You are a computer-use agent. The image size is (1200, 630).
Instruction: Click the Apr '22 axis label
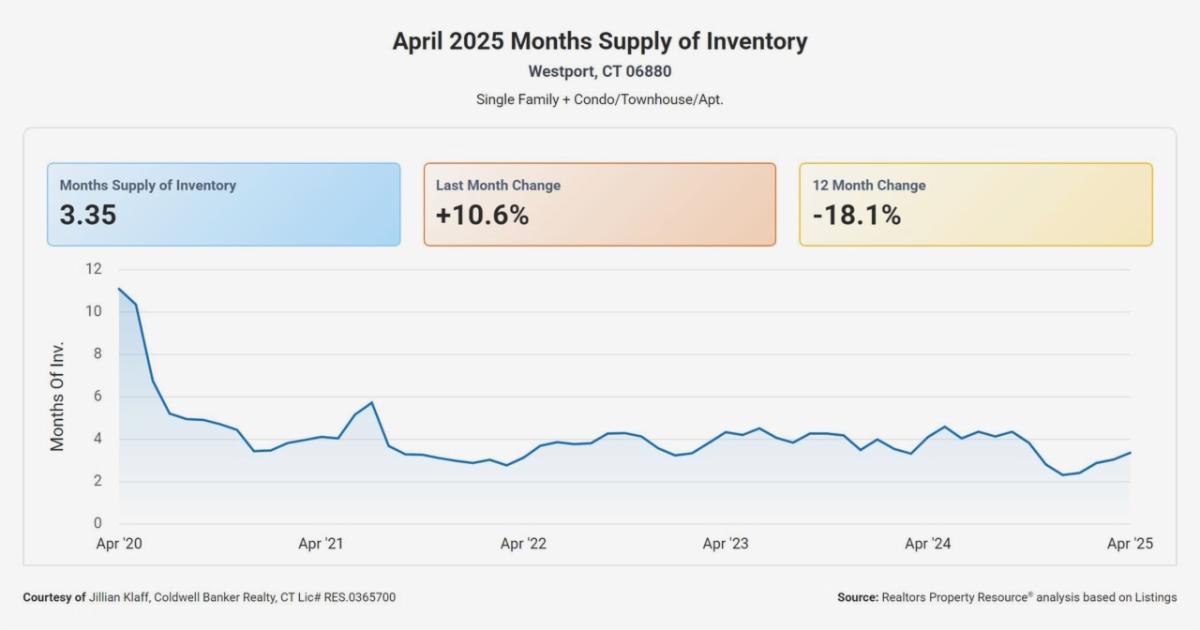tap(523, 544)
